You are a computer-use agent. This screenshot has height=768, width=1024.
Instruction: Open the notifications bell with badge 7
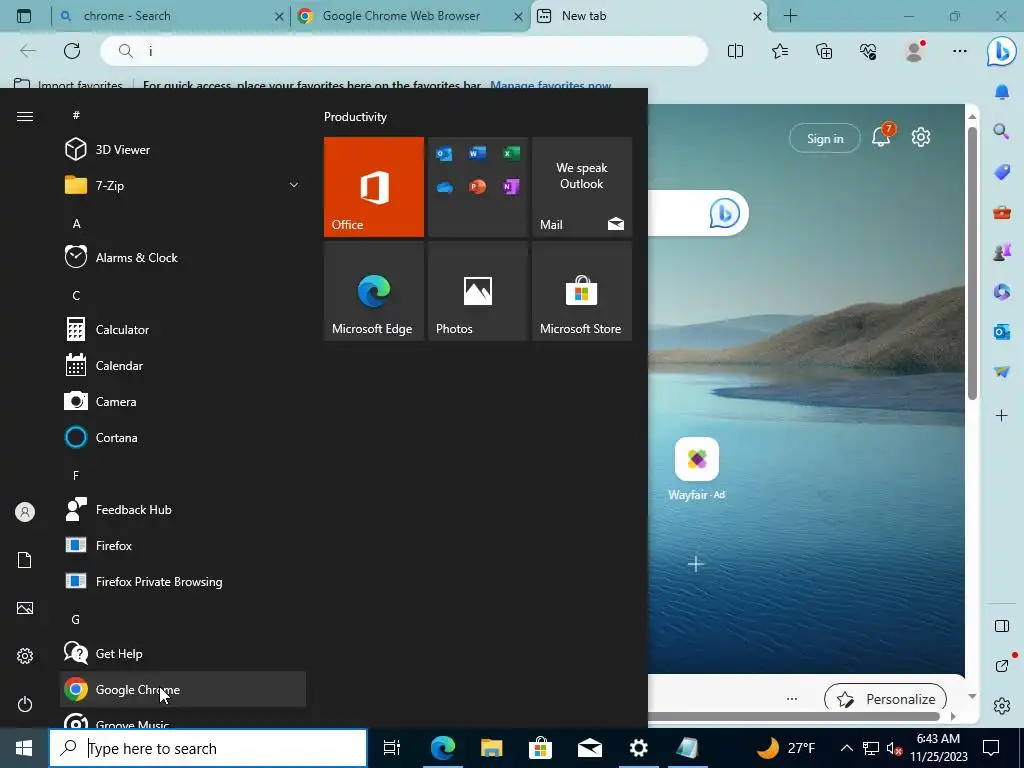(882, 136)
